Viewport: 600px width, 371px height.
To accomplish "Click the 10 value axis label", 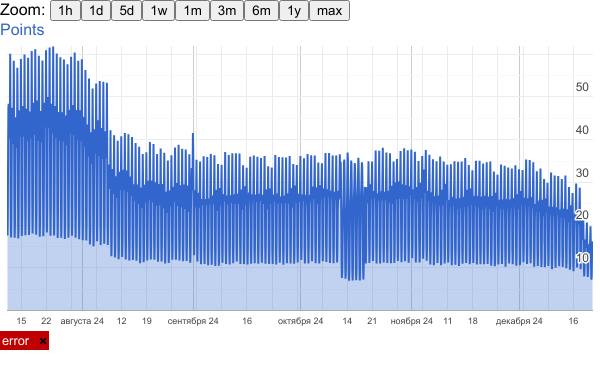I will point(582,258).
